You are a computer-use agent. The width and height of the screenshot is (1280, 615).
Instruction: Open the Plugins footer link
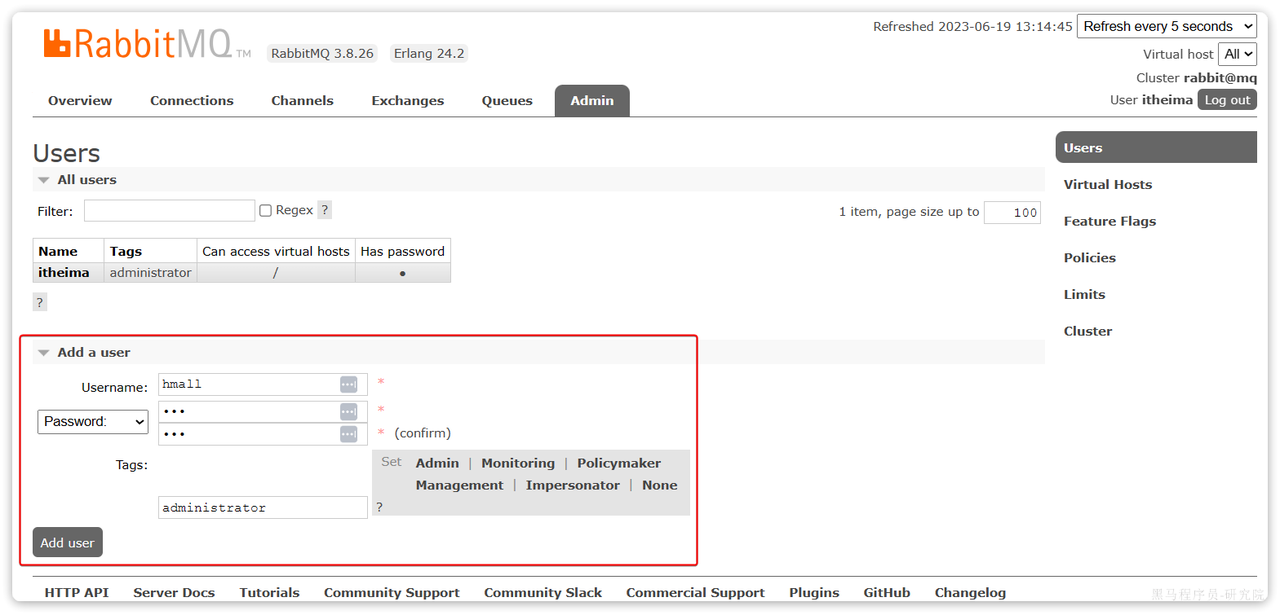click(x=814, y=593)
